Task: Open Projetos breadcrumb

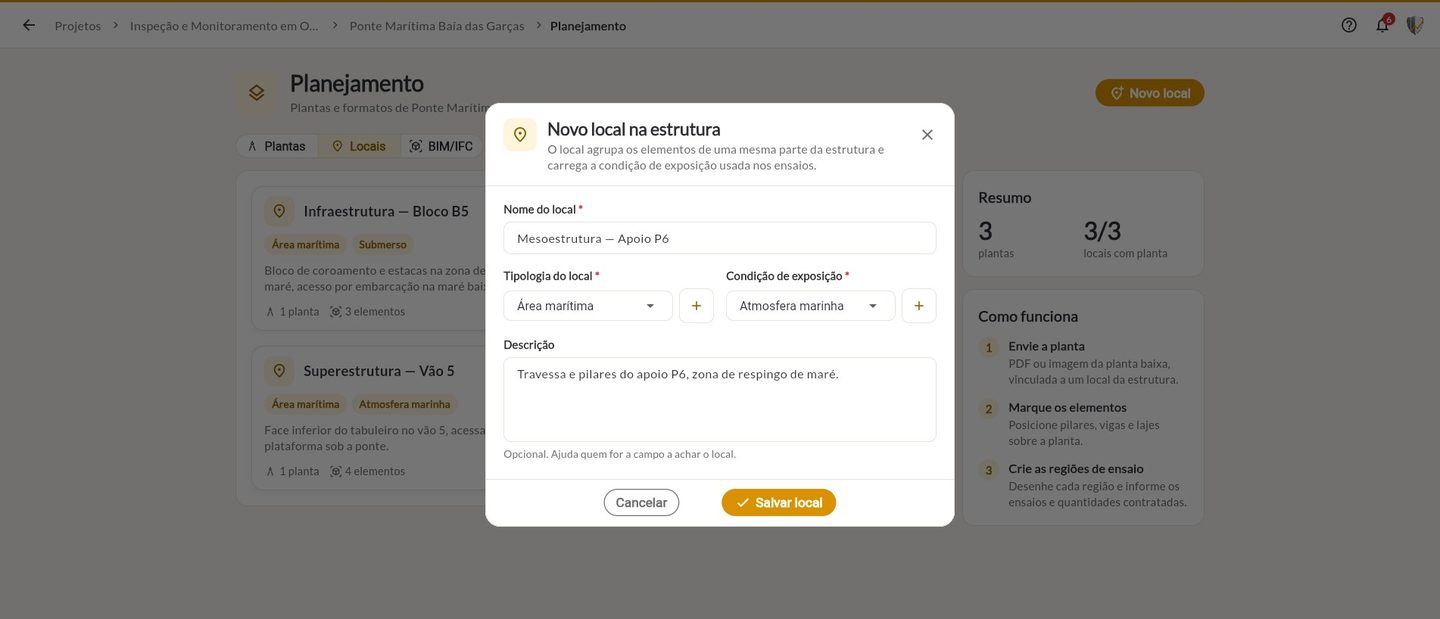Action: (x=78, y=25)
